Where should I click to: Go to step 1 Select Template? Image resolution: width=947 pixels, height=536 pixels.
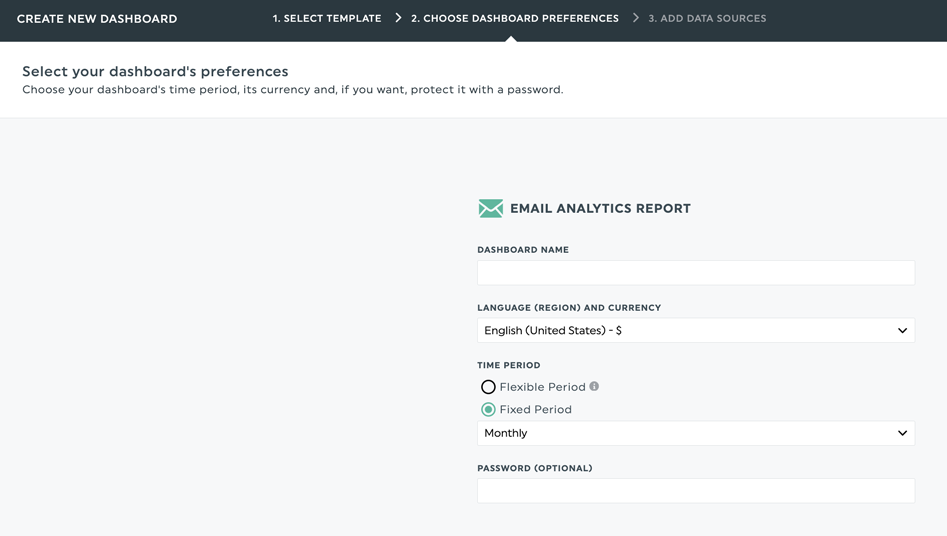(327, 19)
